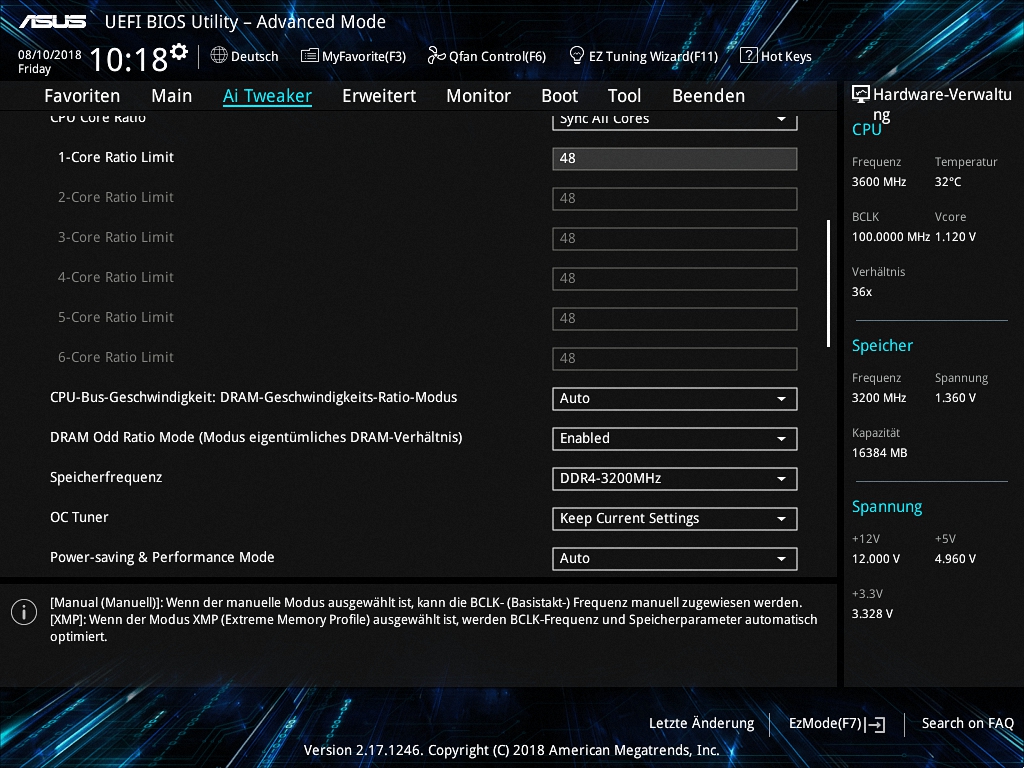1024x768 pixels.
Task: Click the EzMode exit arrow icon
Action: pos(875,724)
